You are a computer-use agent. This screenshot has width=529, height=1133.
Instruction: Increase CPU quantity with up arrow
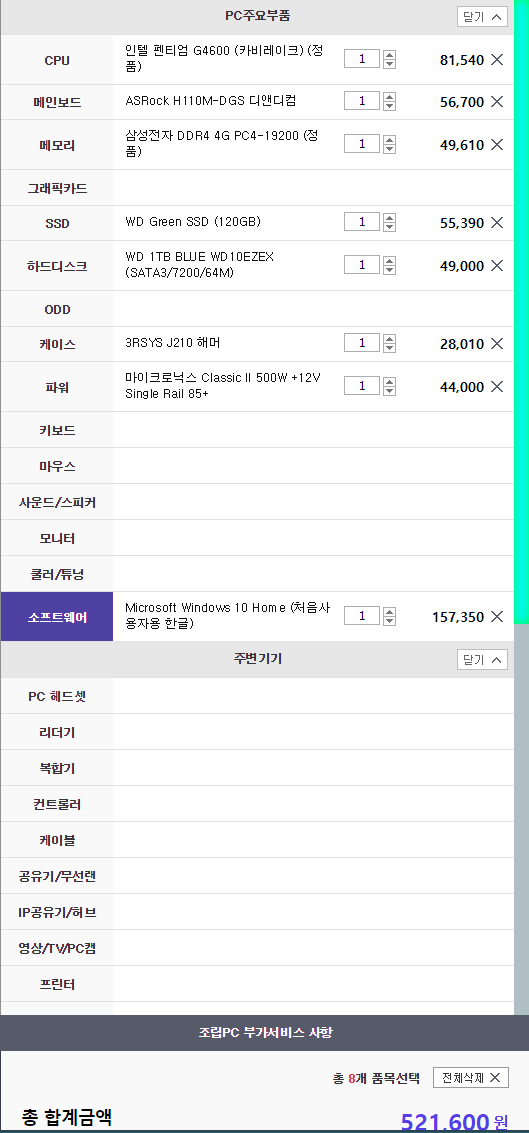pos(390,55)
